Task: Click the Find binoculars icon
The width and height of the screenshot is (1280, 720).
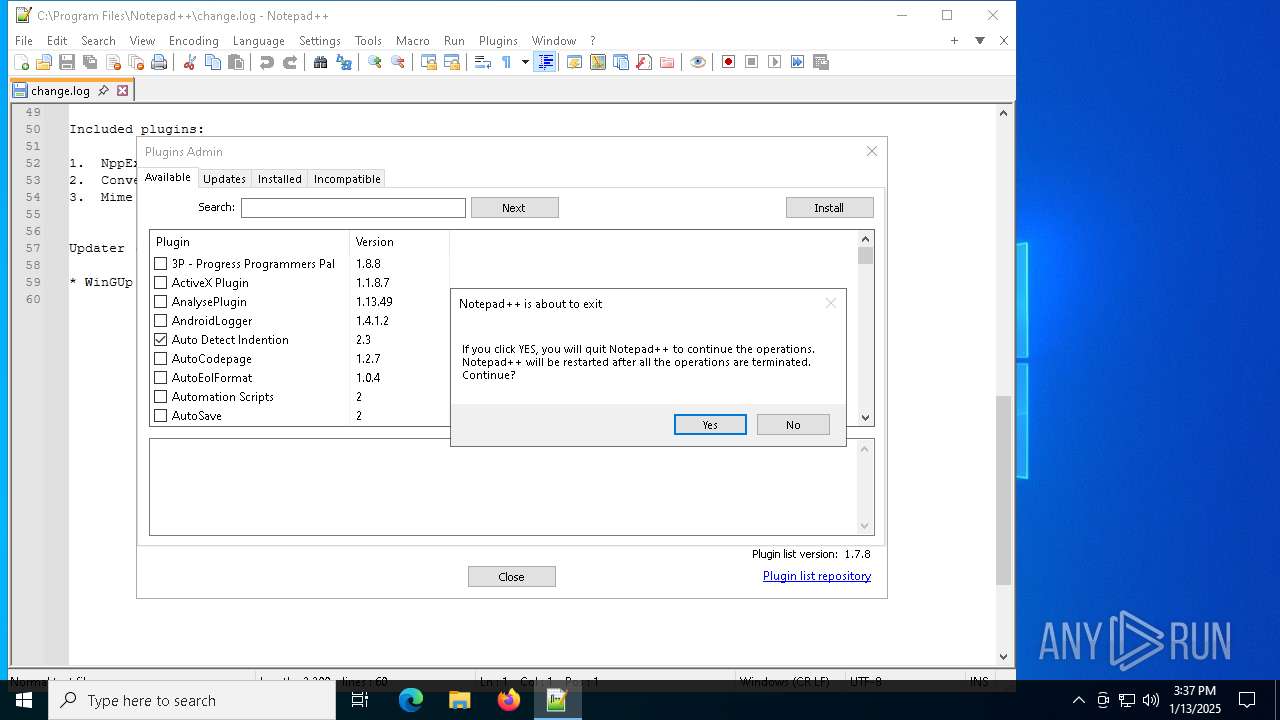Action: click(320, 62)
